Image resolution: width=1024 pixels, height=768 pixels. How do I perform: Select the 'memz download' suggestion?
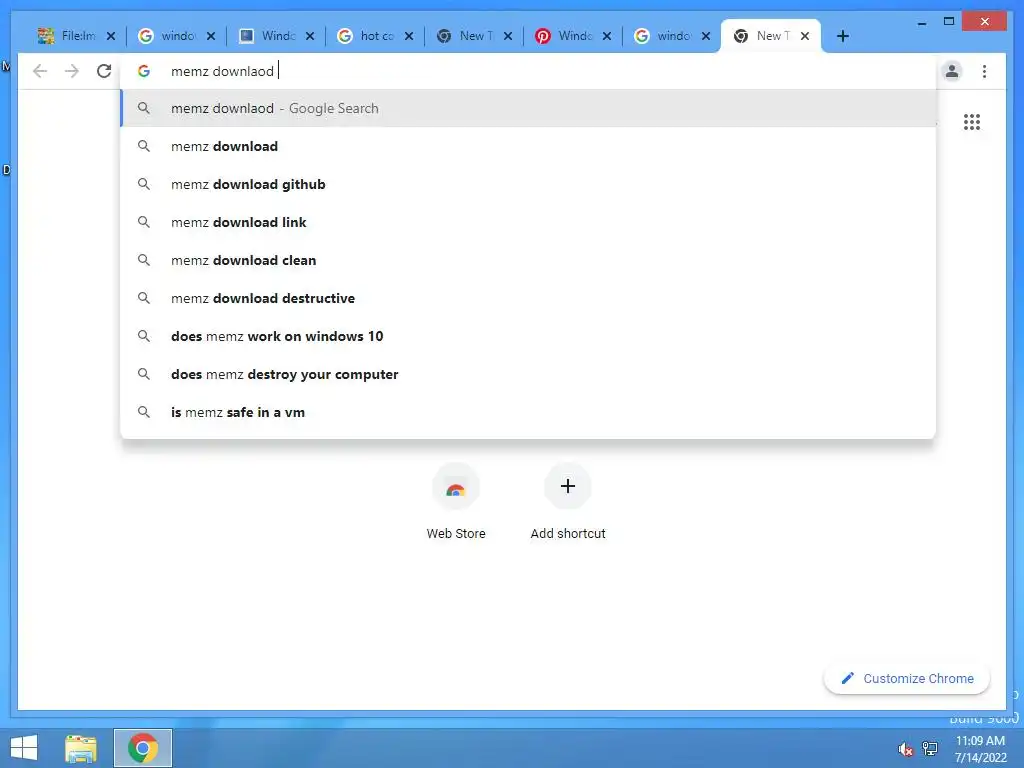point(528,146)
